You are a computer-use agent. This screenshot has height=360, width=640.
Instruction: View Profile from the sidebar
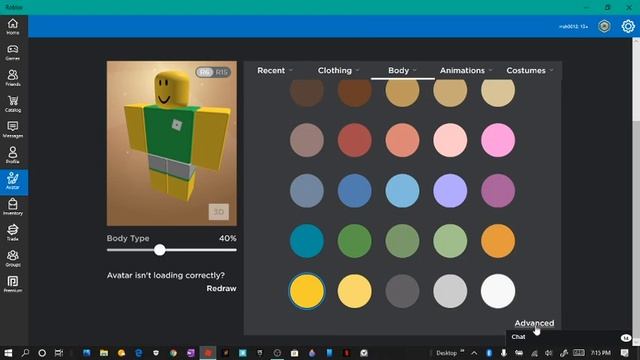13,155
